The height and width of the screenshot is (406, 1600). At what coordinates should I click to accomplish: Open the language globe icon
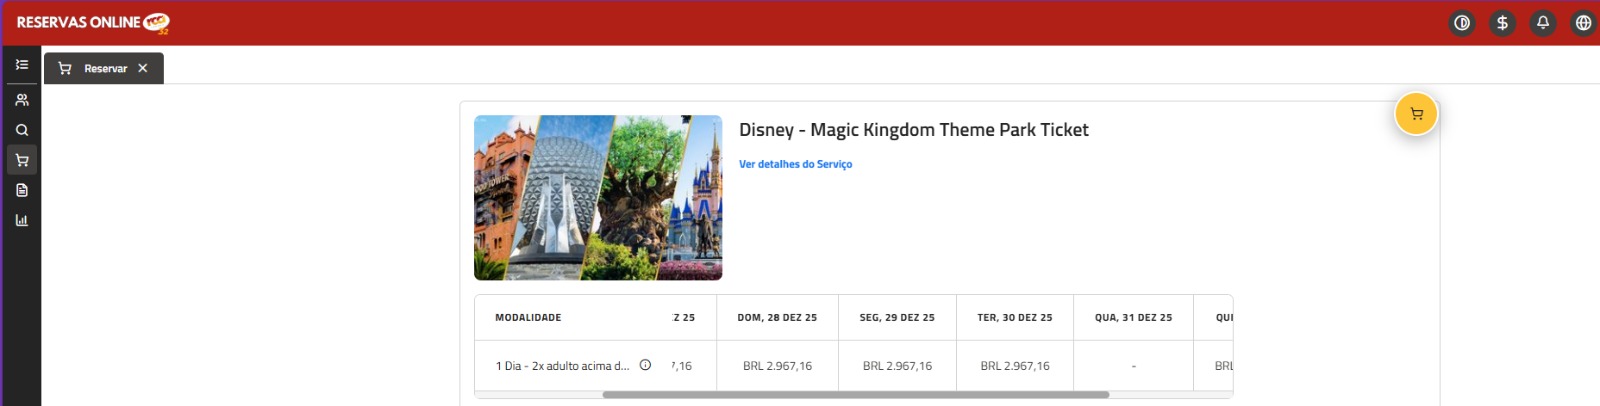click(1583, 23)
